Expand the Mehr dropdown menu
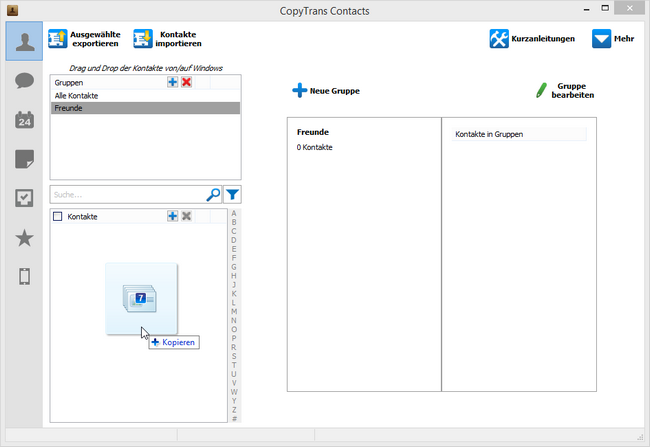The width and height of the screenshot is (650, 447). click(613, 39)
